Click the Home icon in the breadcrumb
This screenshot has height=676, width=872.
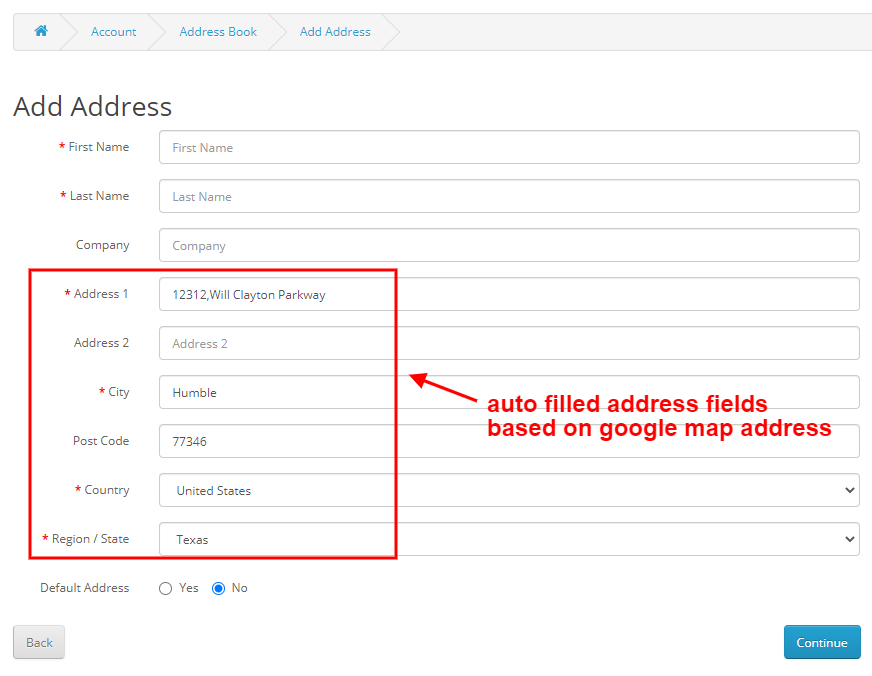pos(40,31)
